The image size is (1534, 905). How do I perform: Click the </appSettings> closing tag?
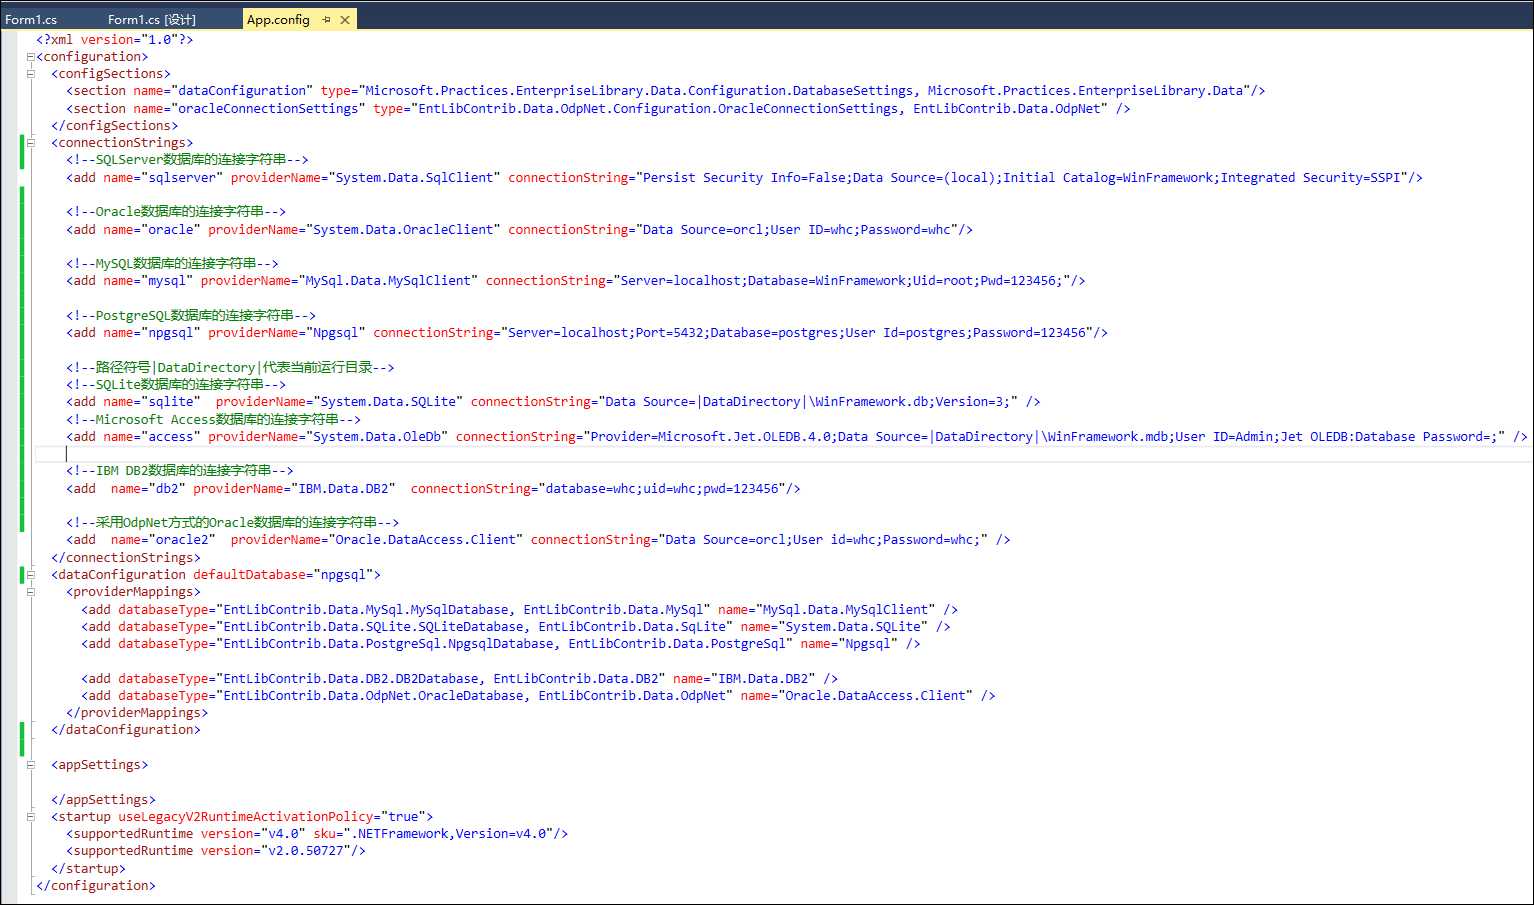point(103,800)
